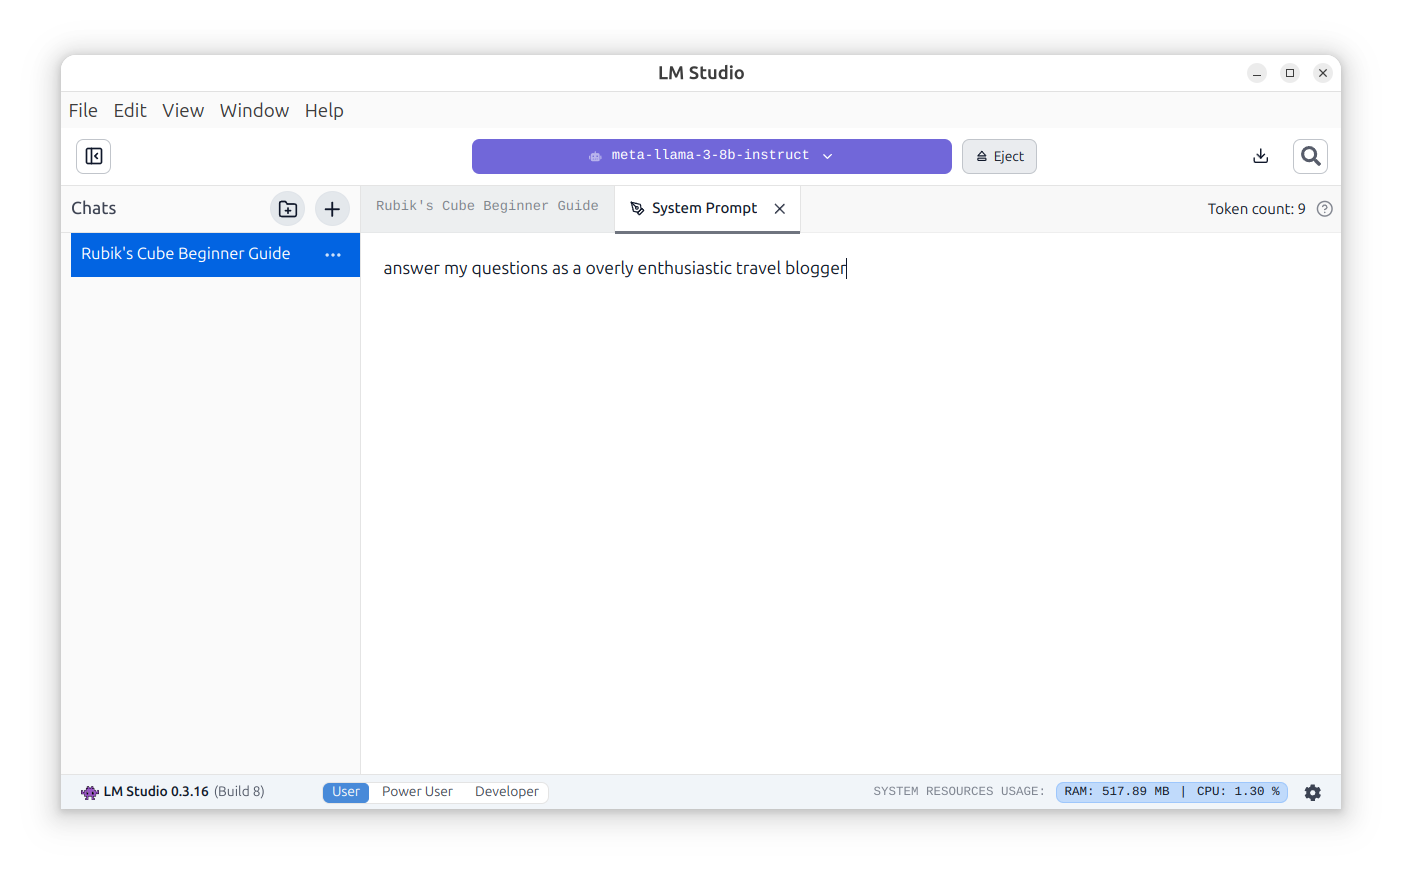
Task: Click the SYSTEM RESOURCES USAGE label
Action: click(959, 792)
